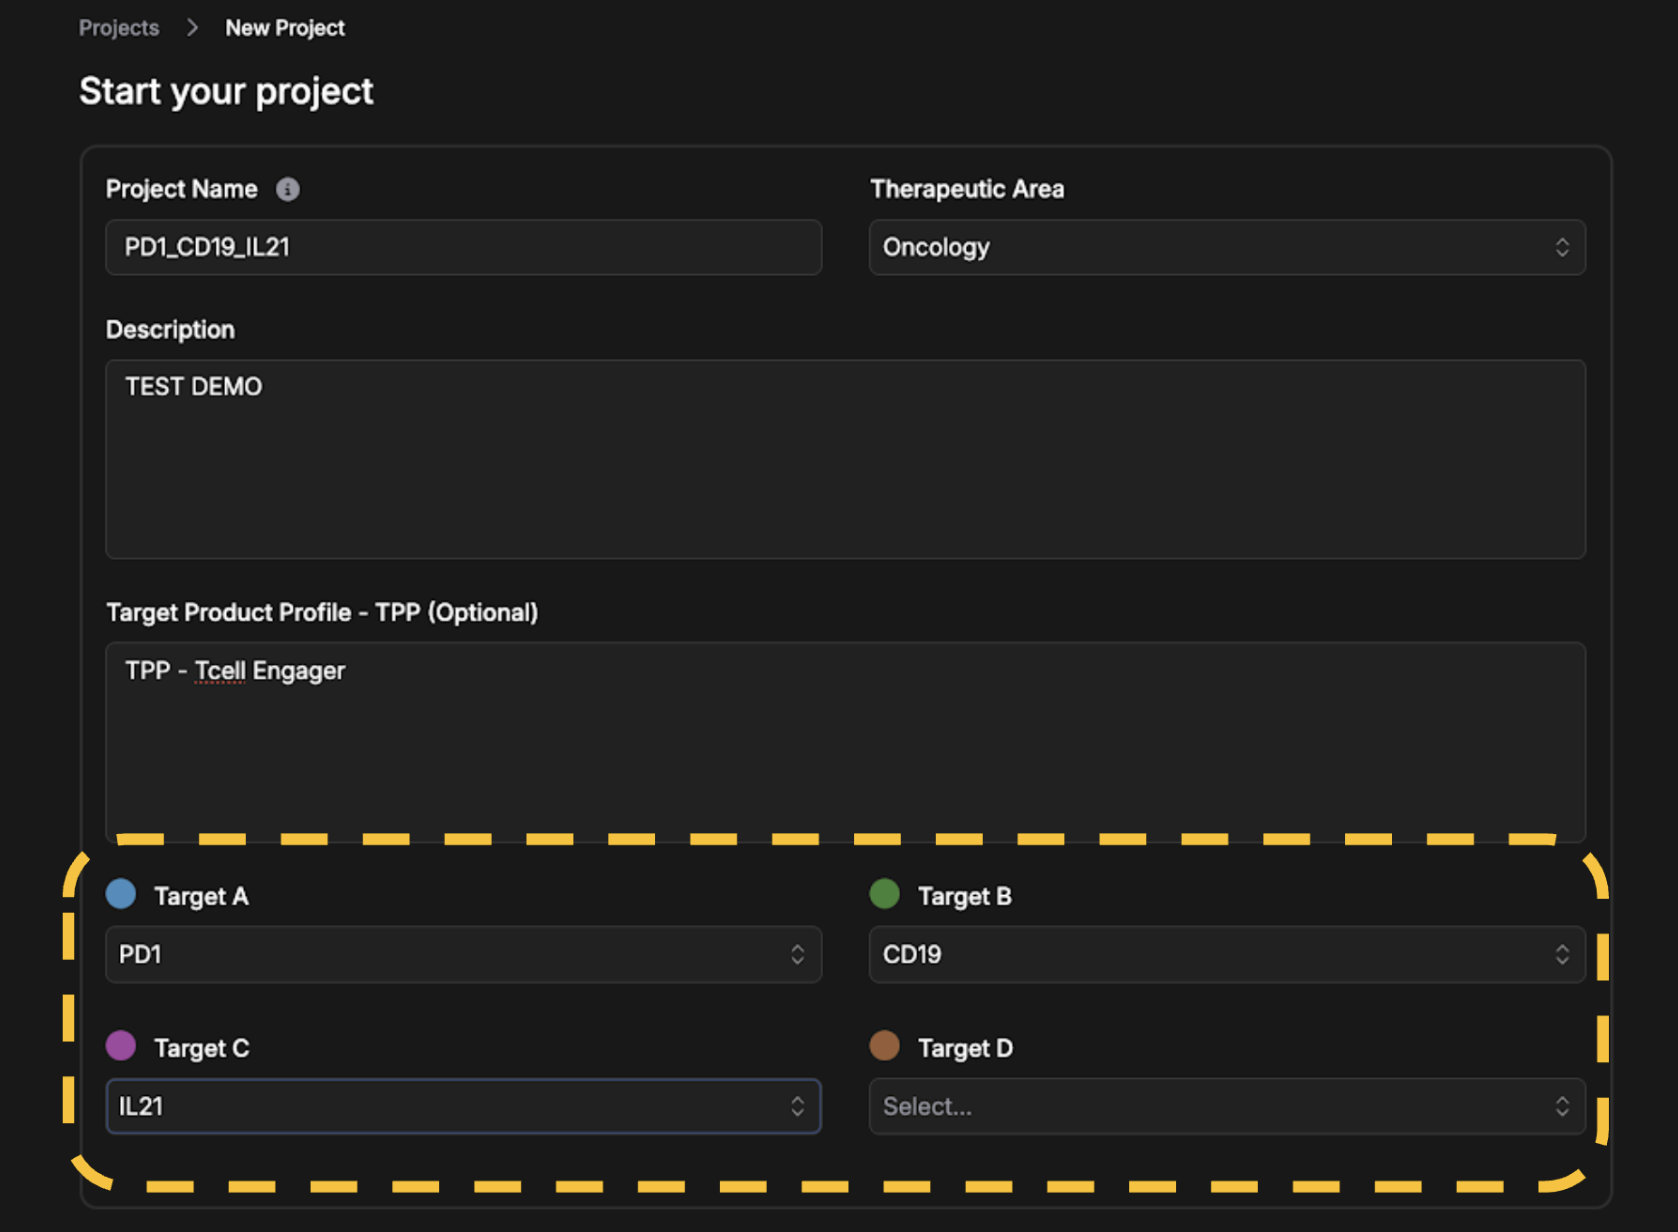Open the Target C dropdown showing IL21
The width and height of the screenshot is (1678, 1232).
point(463,1106)
